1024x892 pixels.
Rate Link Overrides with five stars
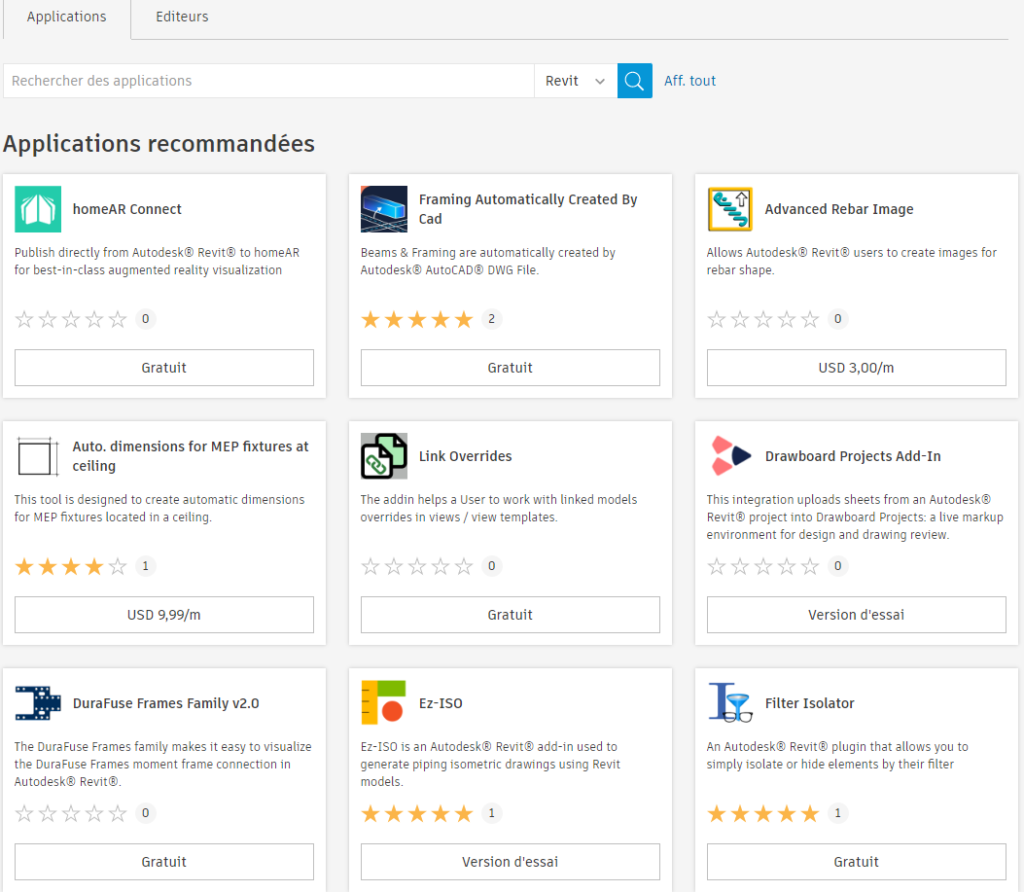(460, 566)
